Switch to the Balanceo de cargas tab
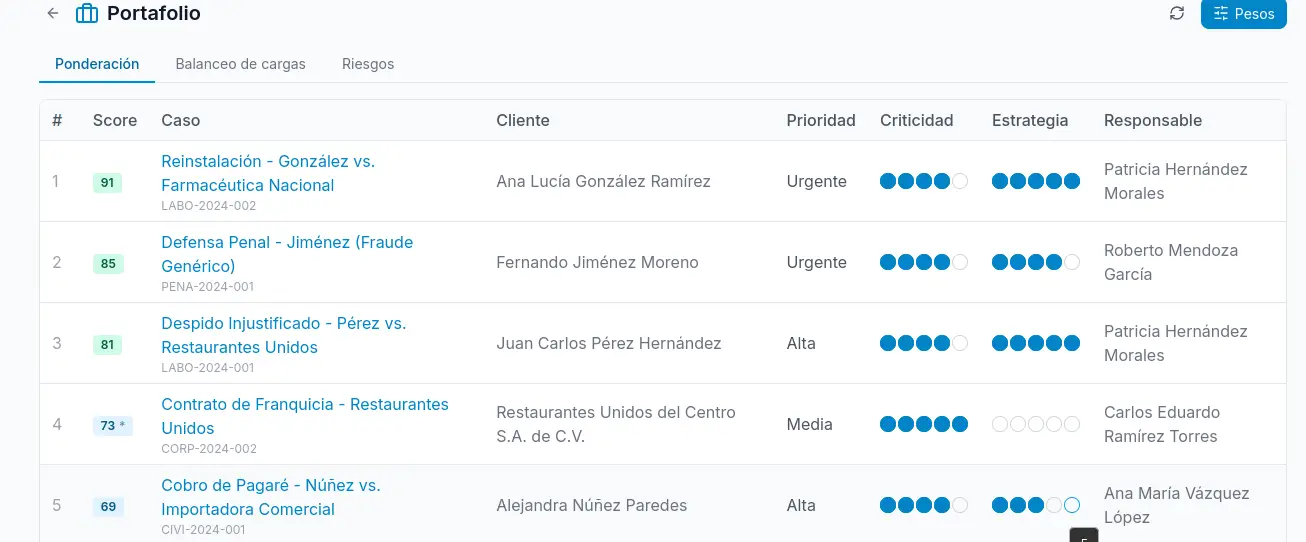The height and width of the screenshot is (542, 1306). pyautogui.click(x=240, y=64)
